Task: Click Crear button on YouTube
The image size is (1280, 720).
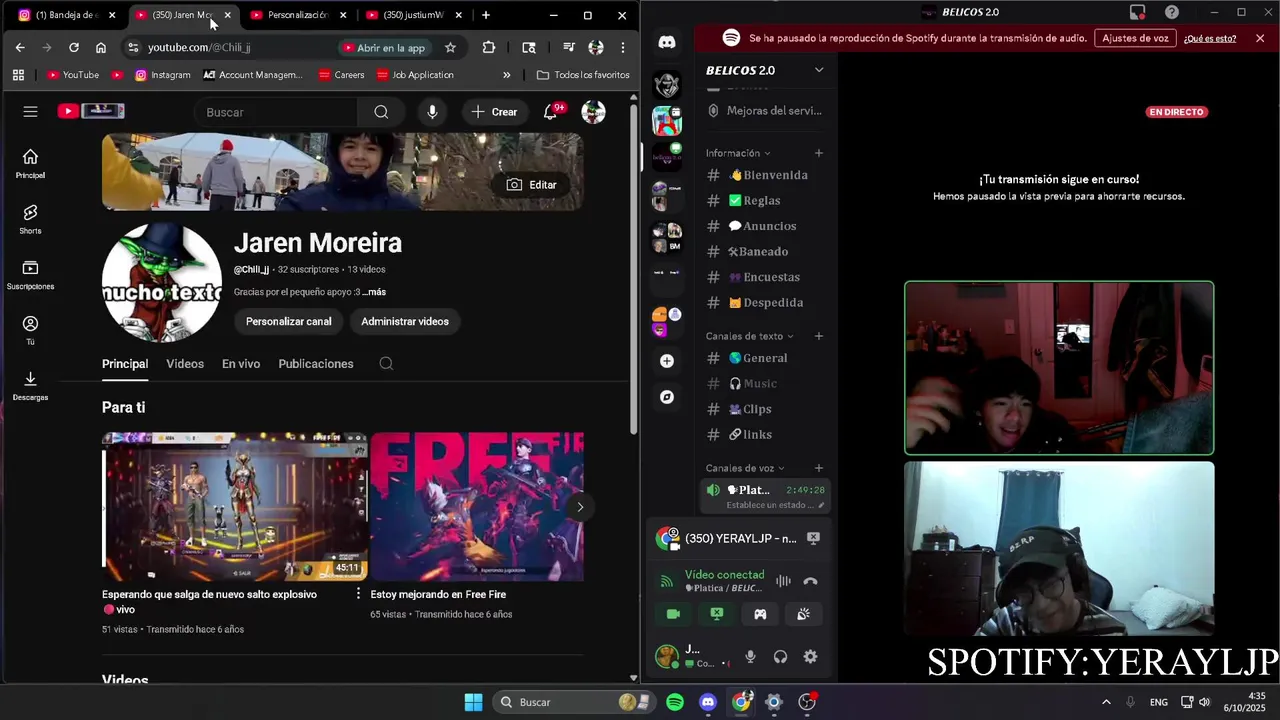Action: point(494,112)
